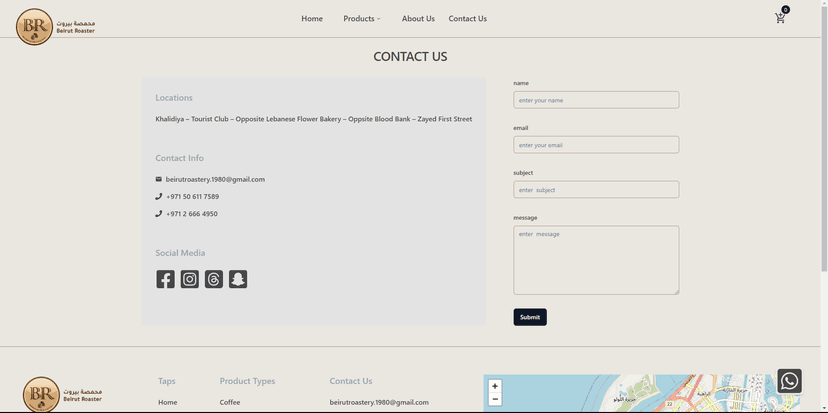Viewport: 828px width, 413px height.
Task: Go to the Home nav item
Action: click(312, 19)
